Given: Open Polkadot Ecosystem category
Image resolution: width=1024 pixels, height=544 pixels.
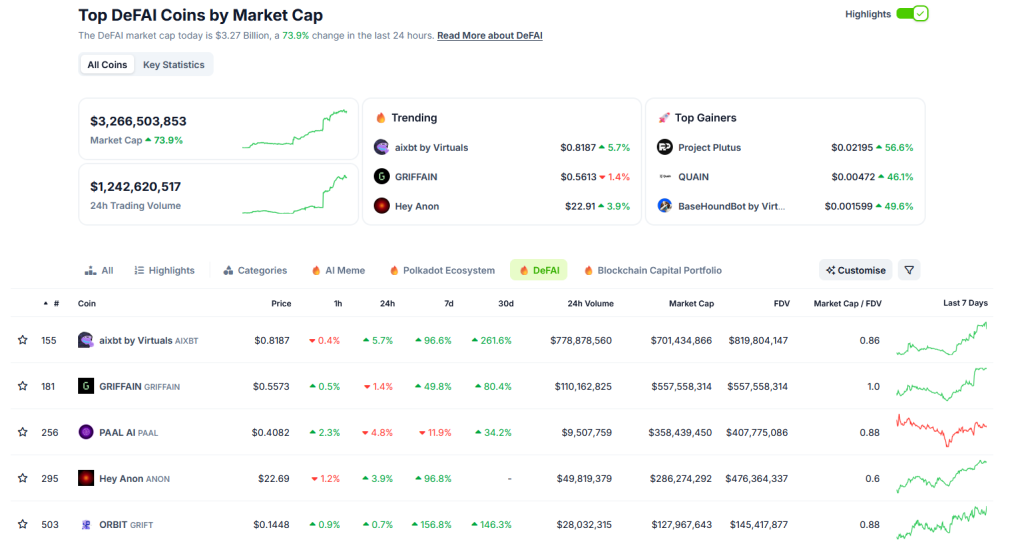Looking at the screenshot, I should pyautogui.click(x=442, y=270).
